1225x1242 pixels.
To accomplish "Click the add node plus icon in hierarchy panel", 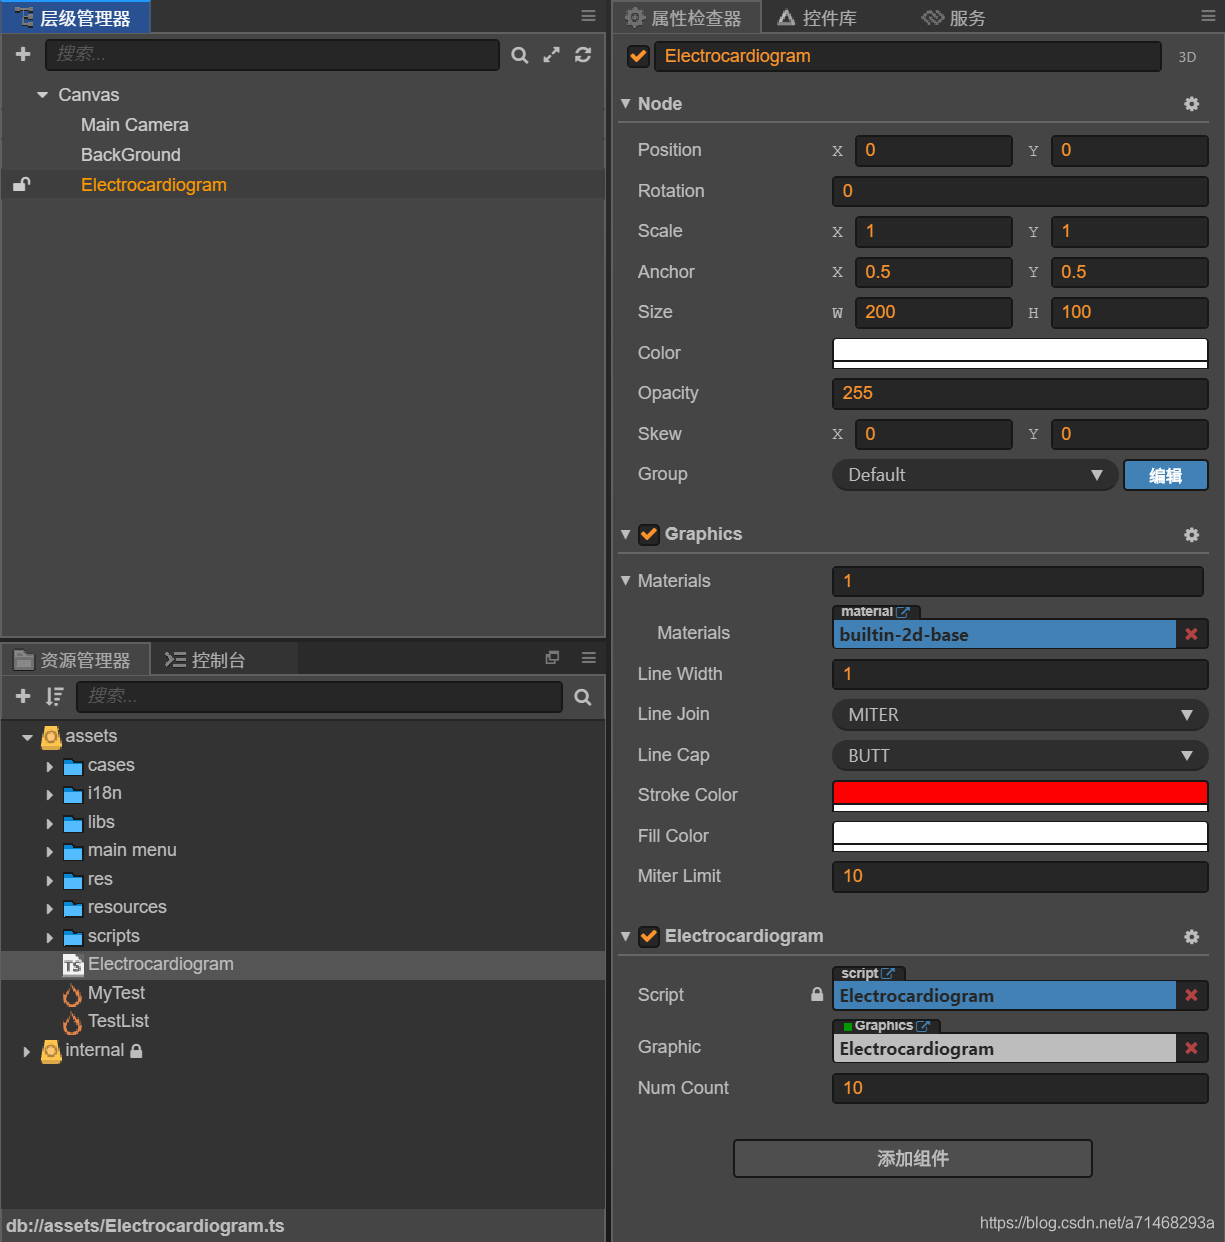I will [23, 54].
